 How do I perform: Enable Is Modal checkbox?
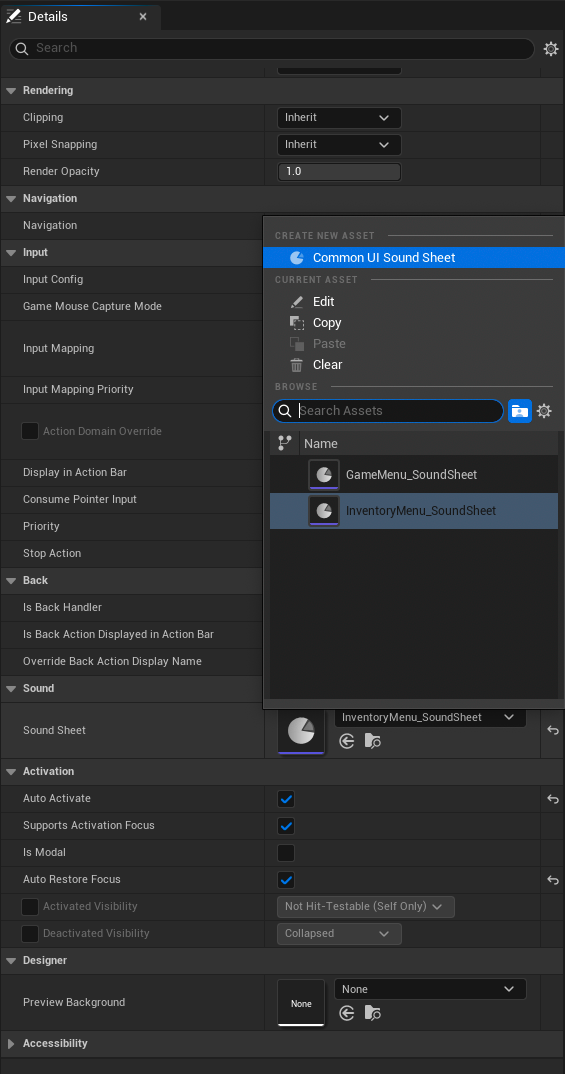[286, 853]
